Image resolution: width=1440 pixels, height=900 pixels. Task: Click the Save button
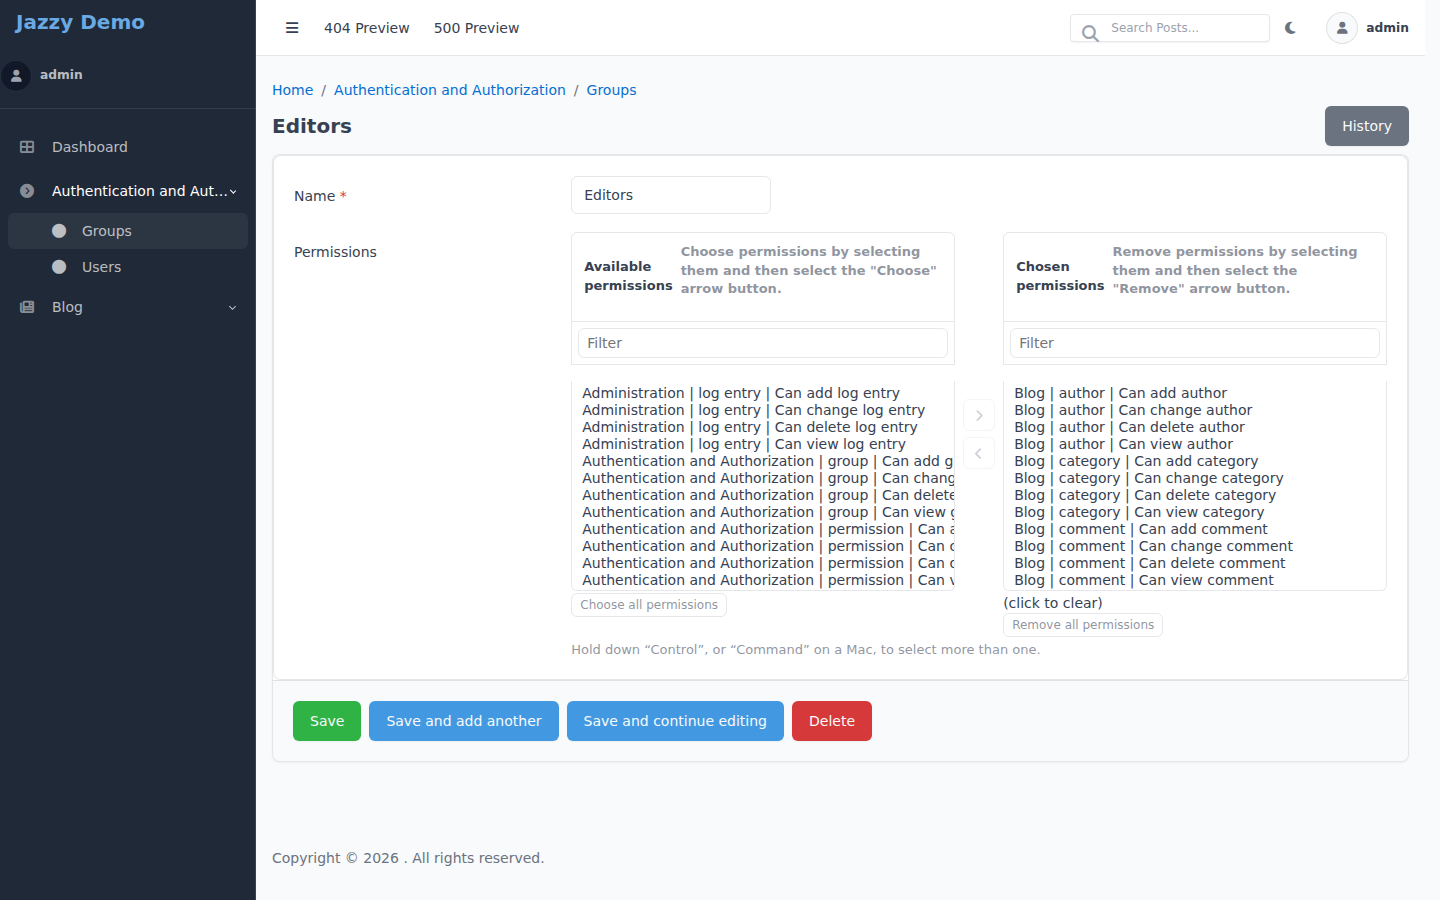point(327,721)
